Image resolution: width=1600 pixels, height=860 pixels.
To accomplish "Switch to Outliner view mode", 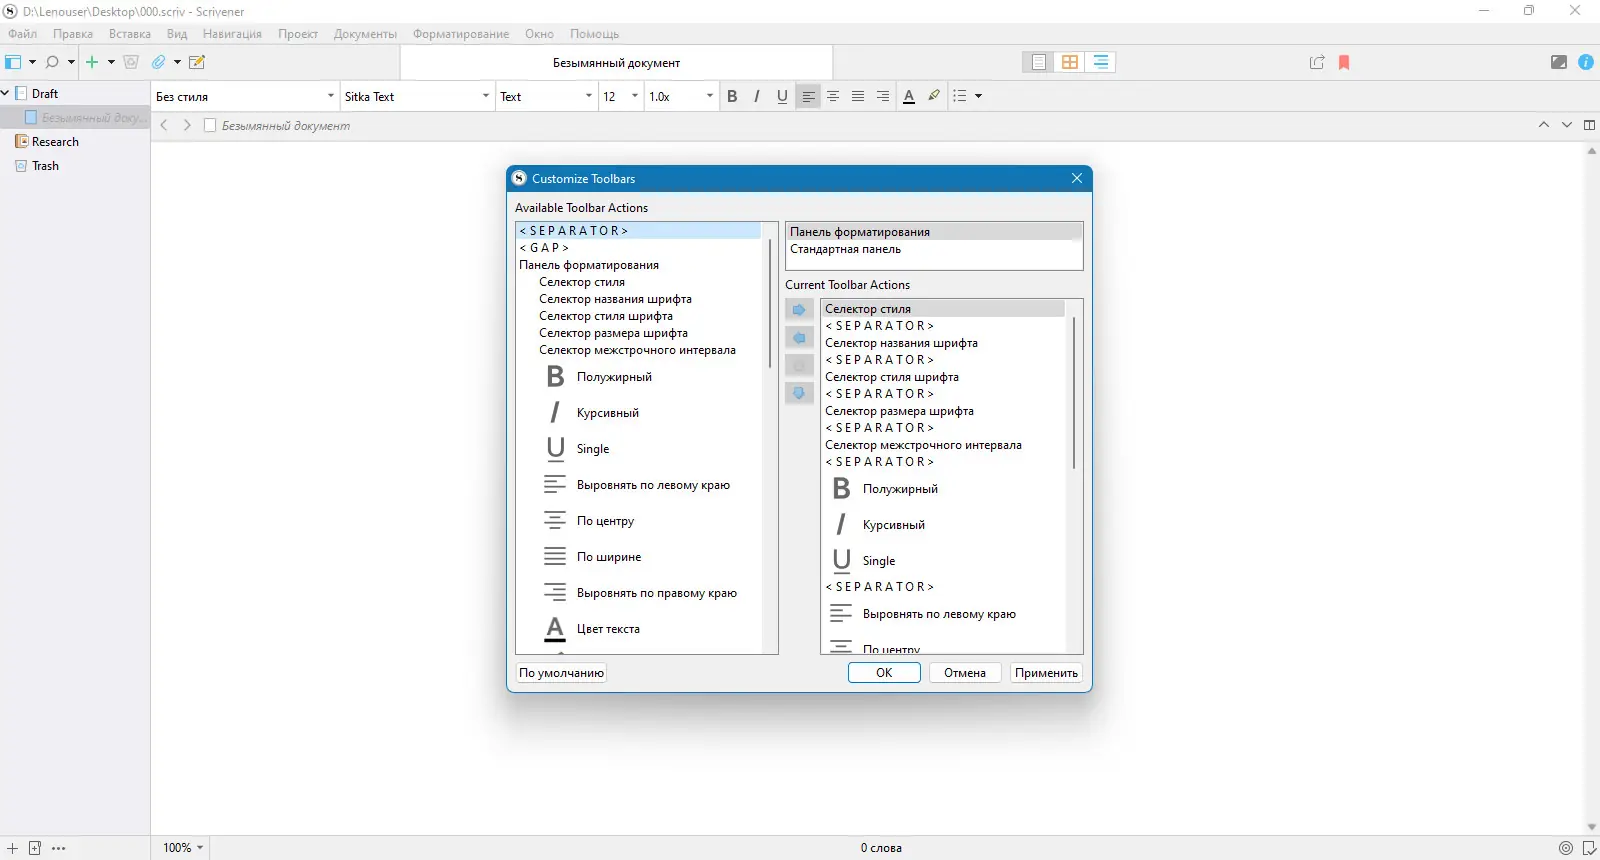I will tap(1101, 62).
